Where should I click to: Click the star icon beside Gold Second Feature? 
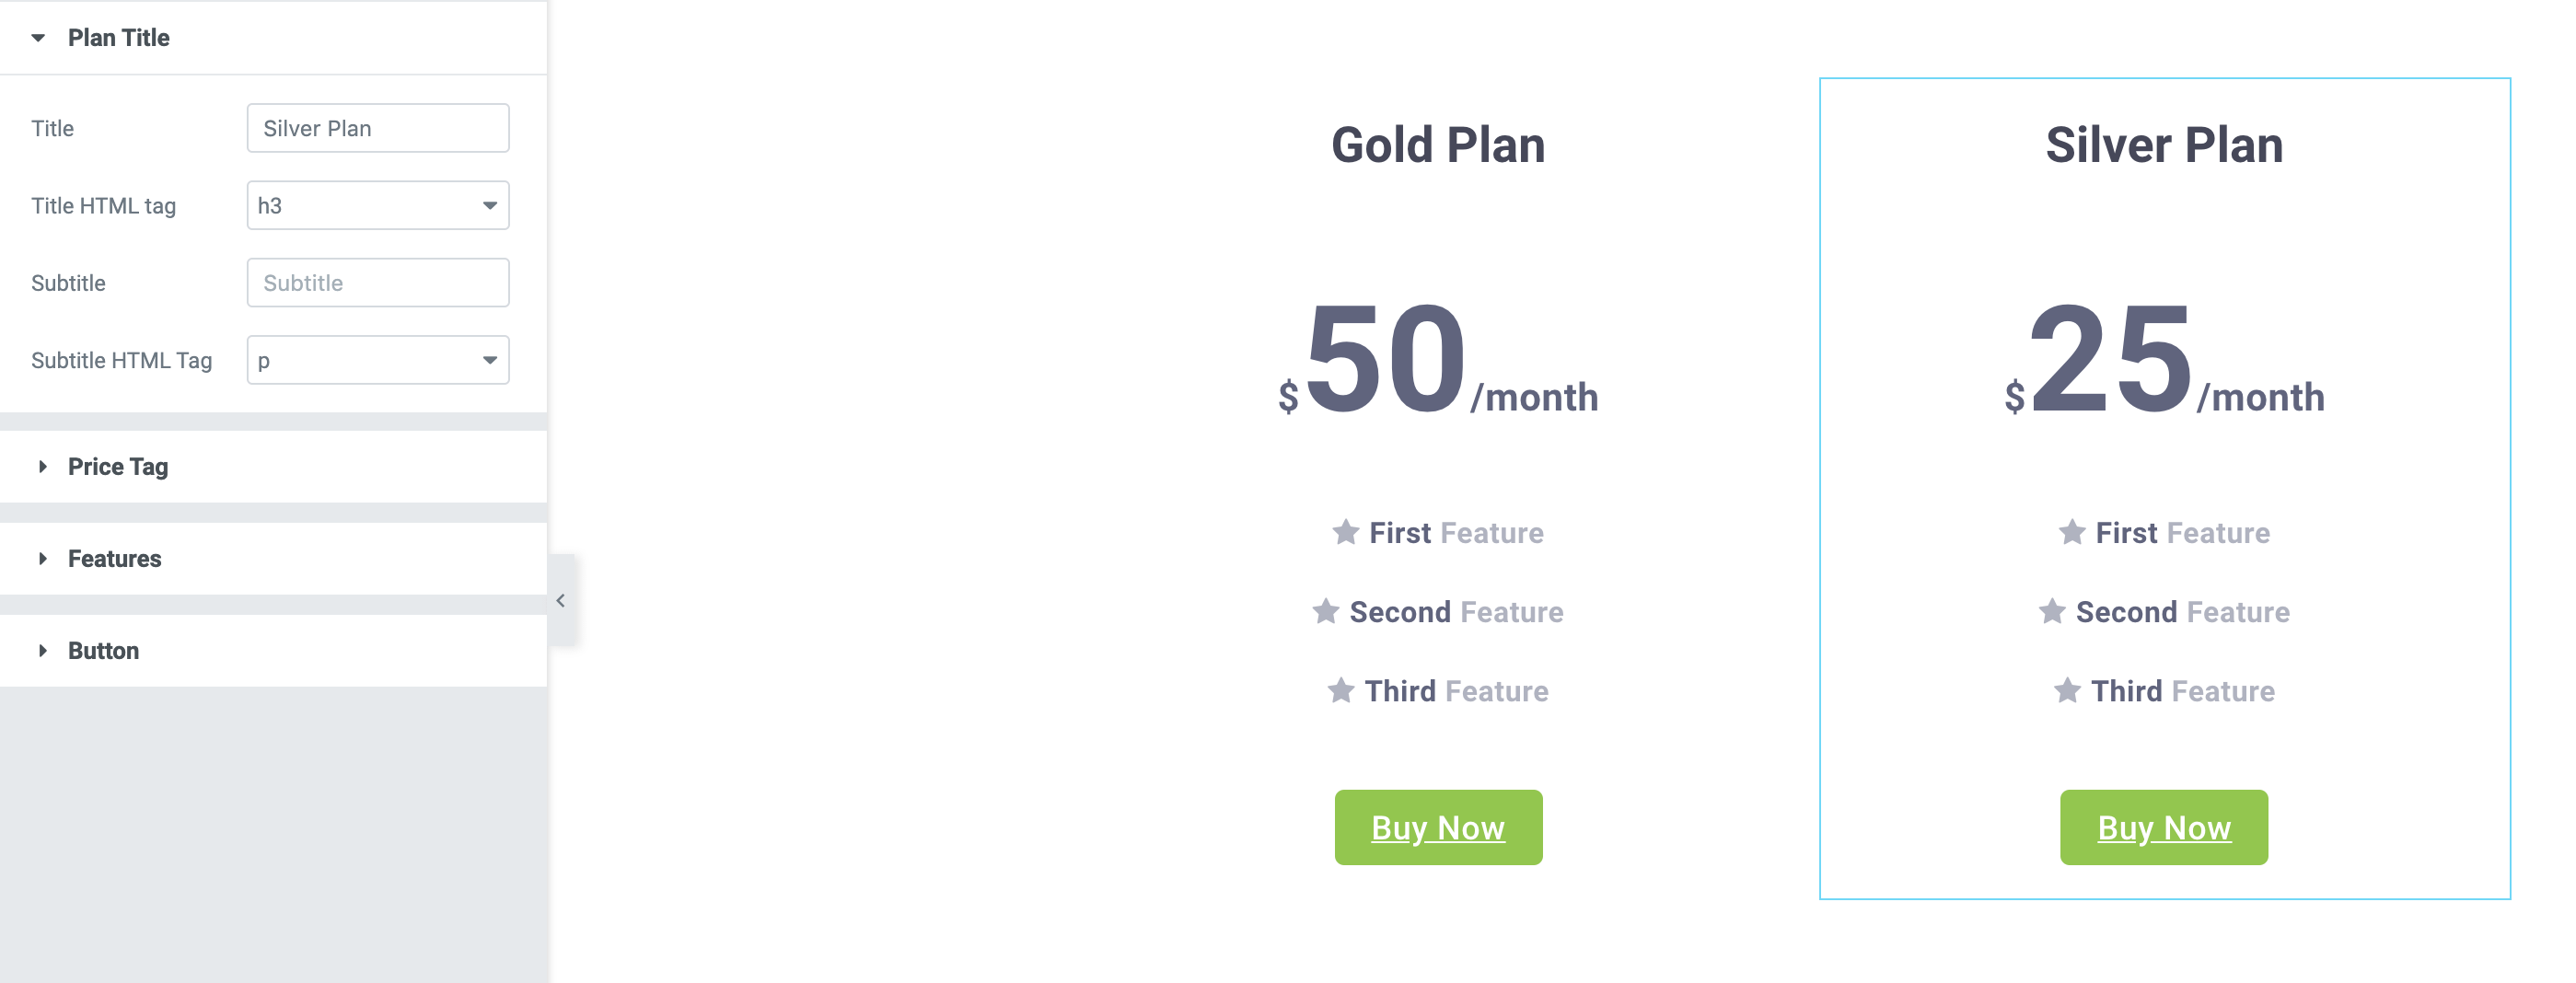click(1325, 611)
